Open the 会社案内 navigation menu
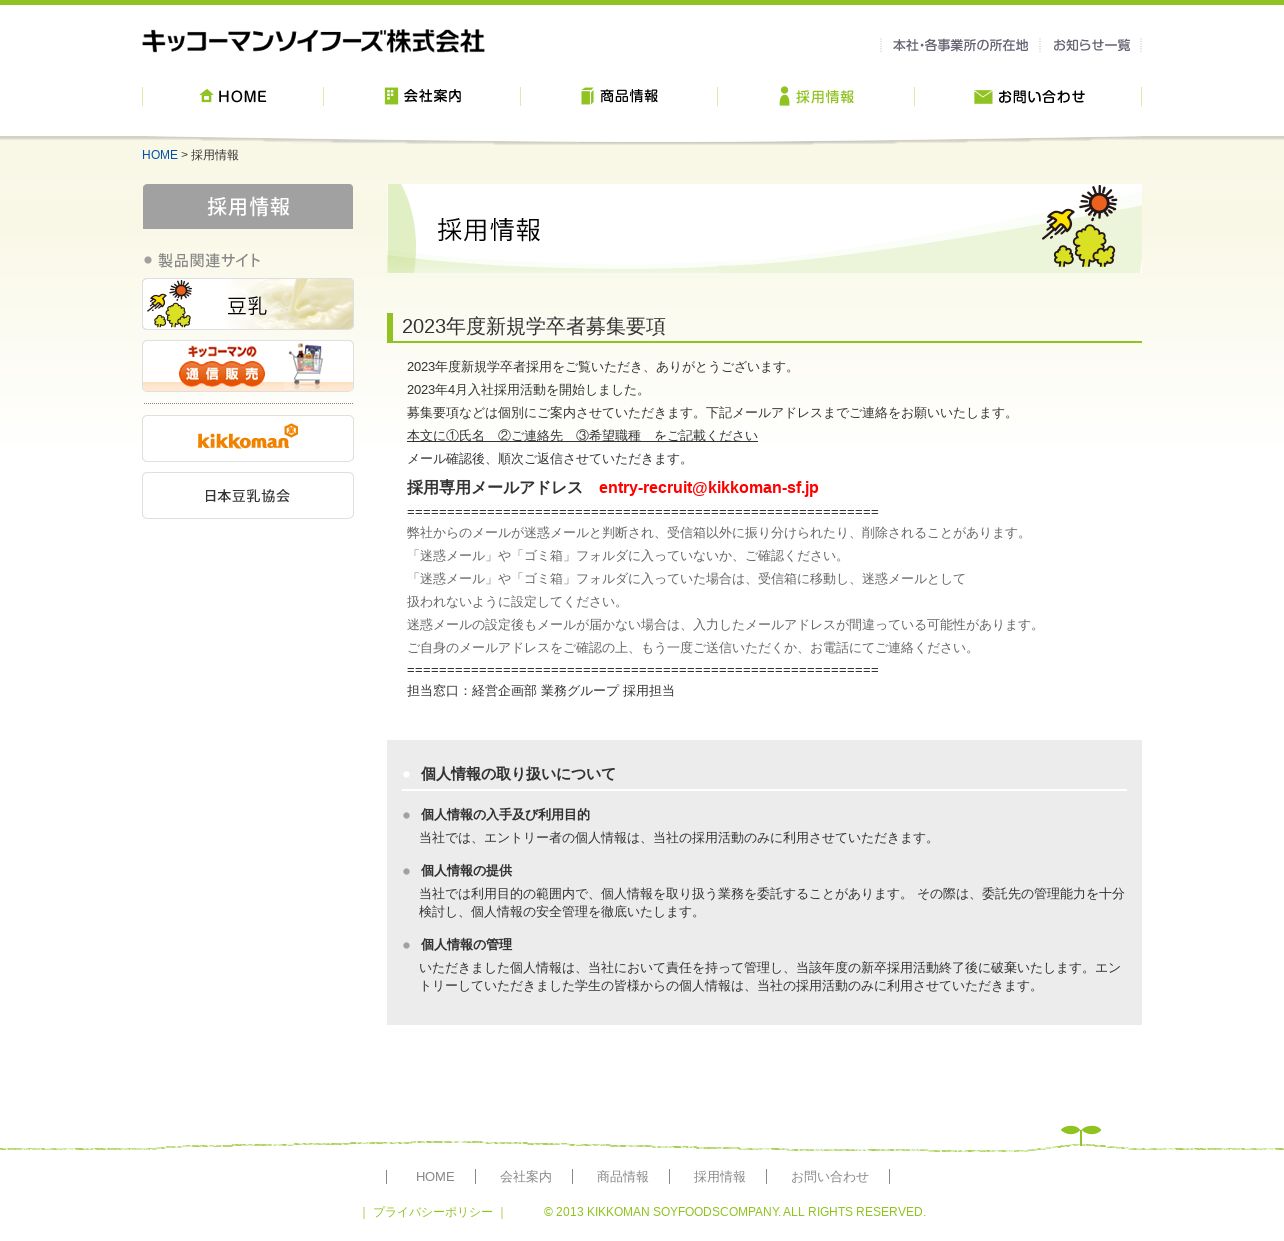The width and height of the screenshot is (1284, 1241). pyautogui.click(x=422, y=96)
